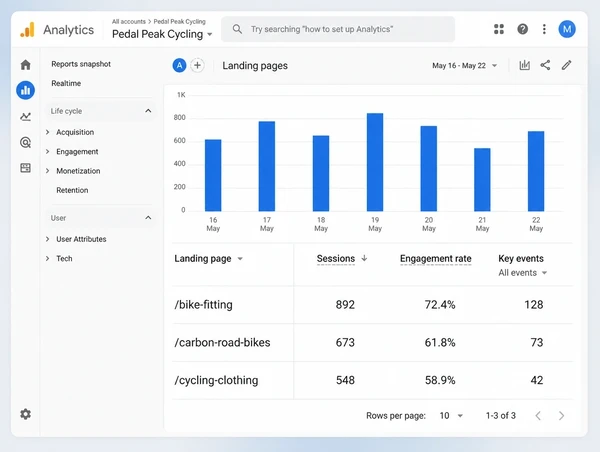Screen dimensions: 600x452
Task: Add a comparison with plus button
Action: [x=197, y=65]
